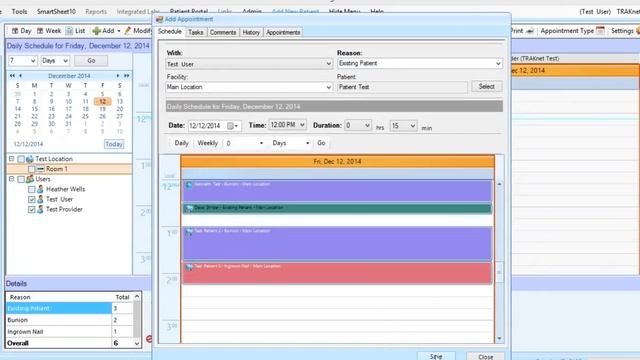Uncheck the Test User checkbox
Screen dimensions: 640x360
[31, 199]
